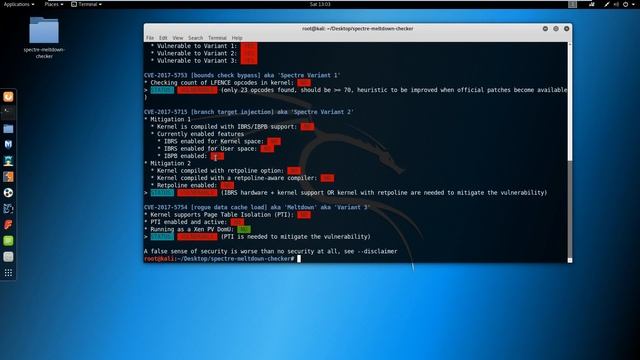This screenshot has width=640, height=360.
Task: Click 'IBRS enabled for Kernel space' line
Action: pos(219,142)
